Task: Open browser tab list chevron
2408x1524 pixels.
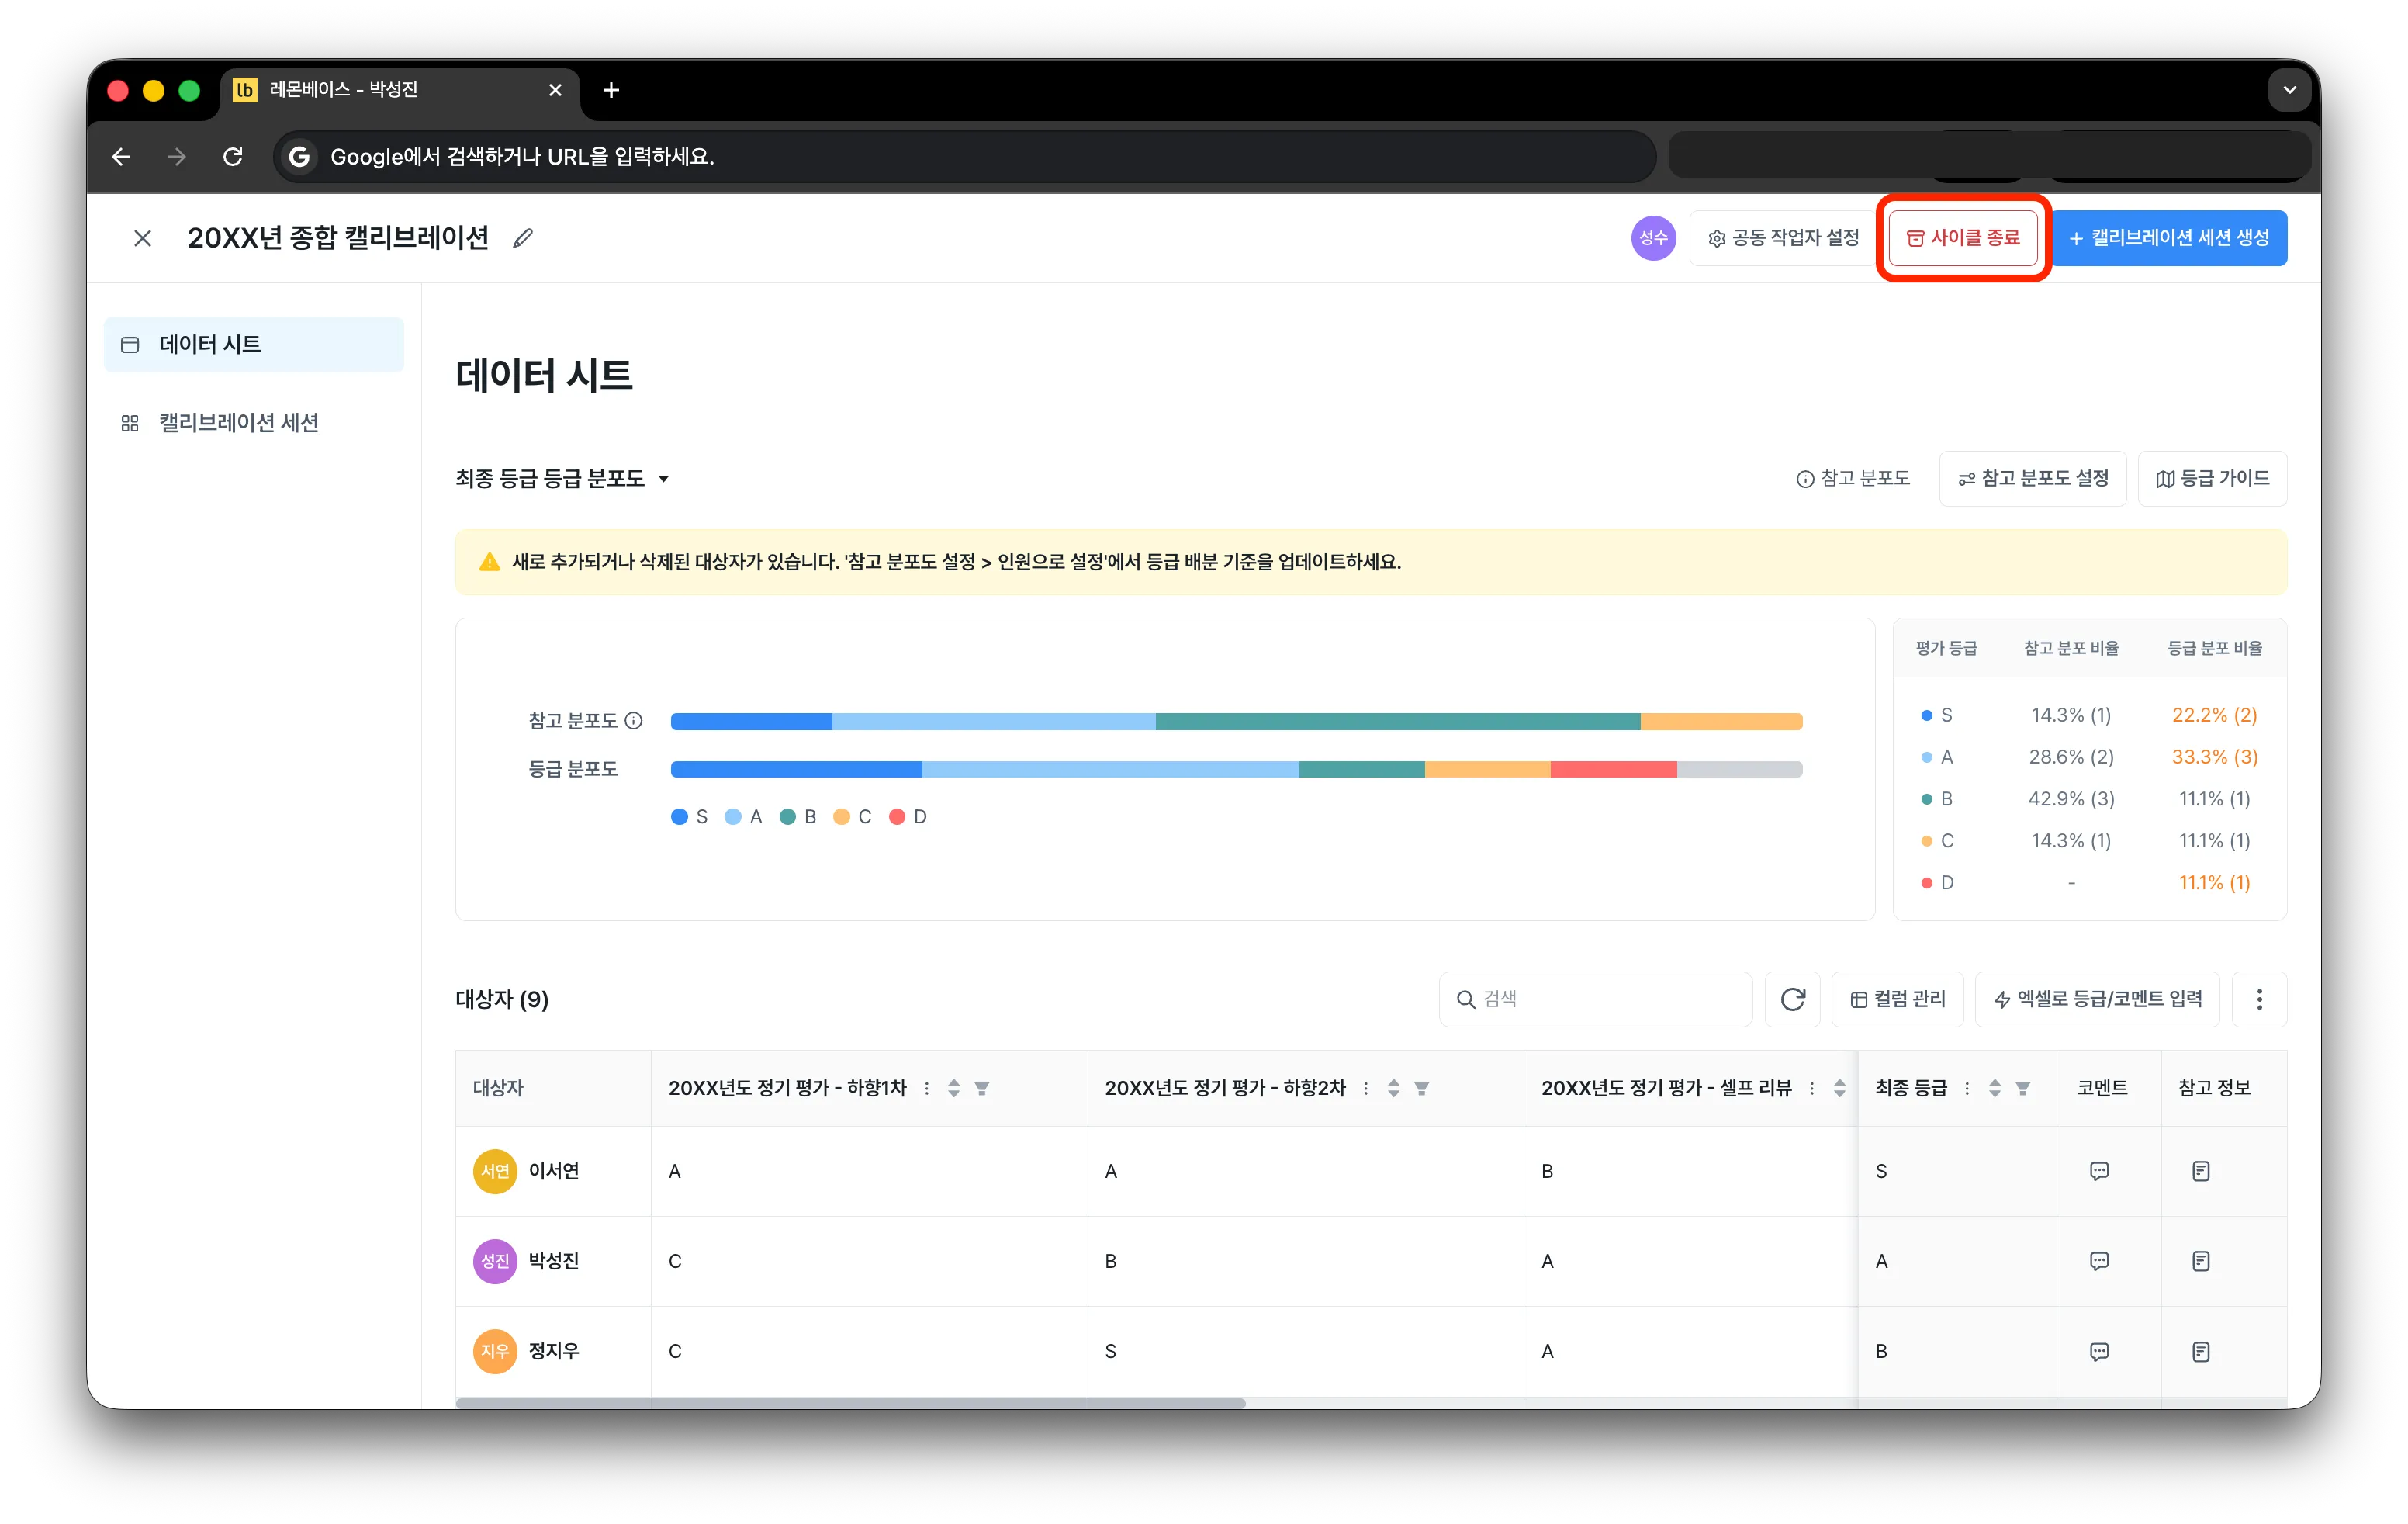Action: point(2289,90)
